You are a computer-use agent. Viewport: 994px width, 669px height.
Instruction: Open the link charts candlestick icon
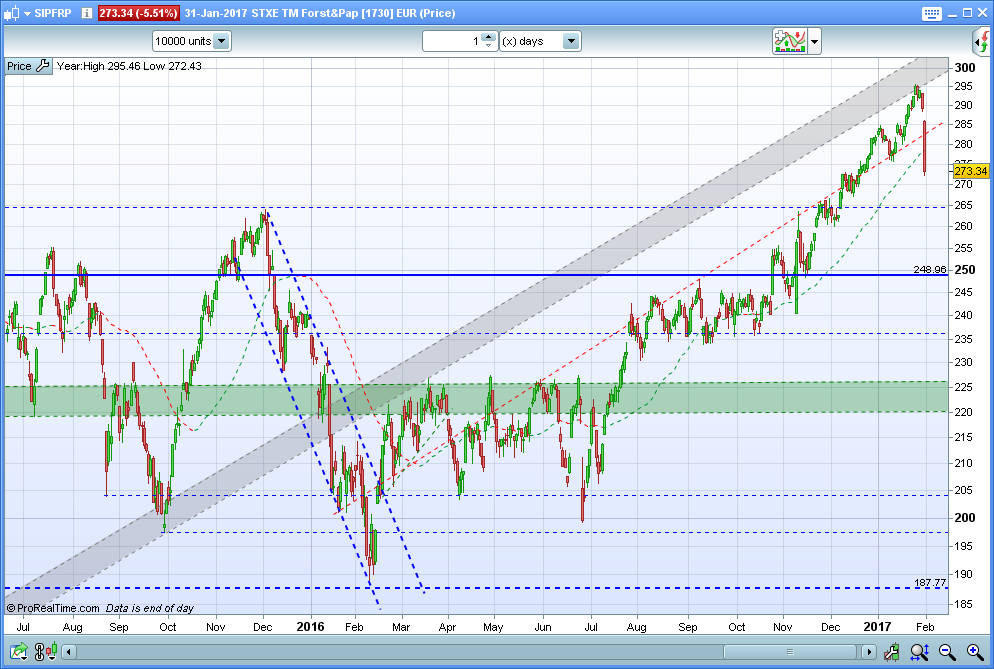46,651
